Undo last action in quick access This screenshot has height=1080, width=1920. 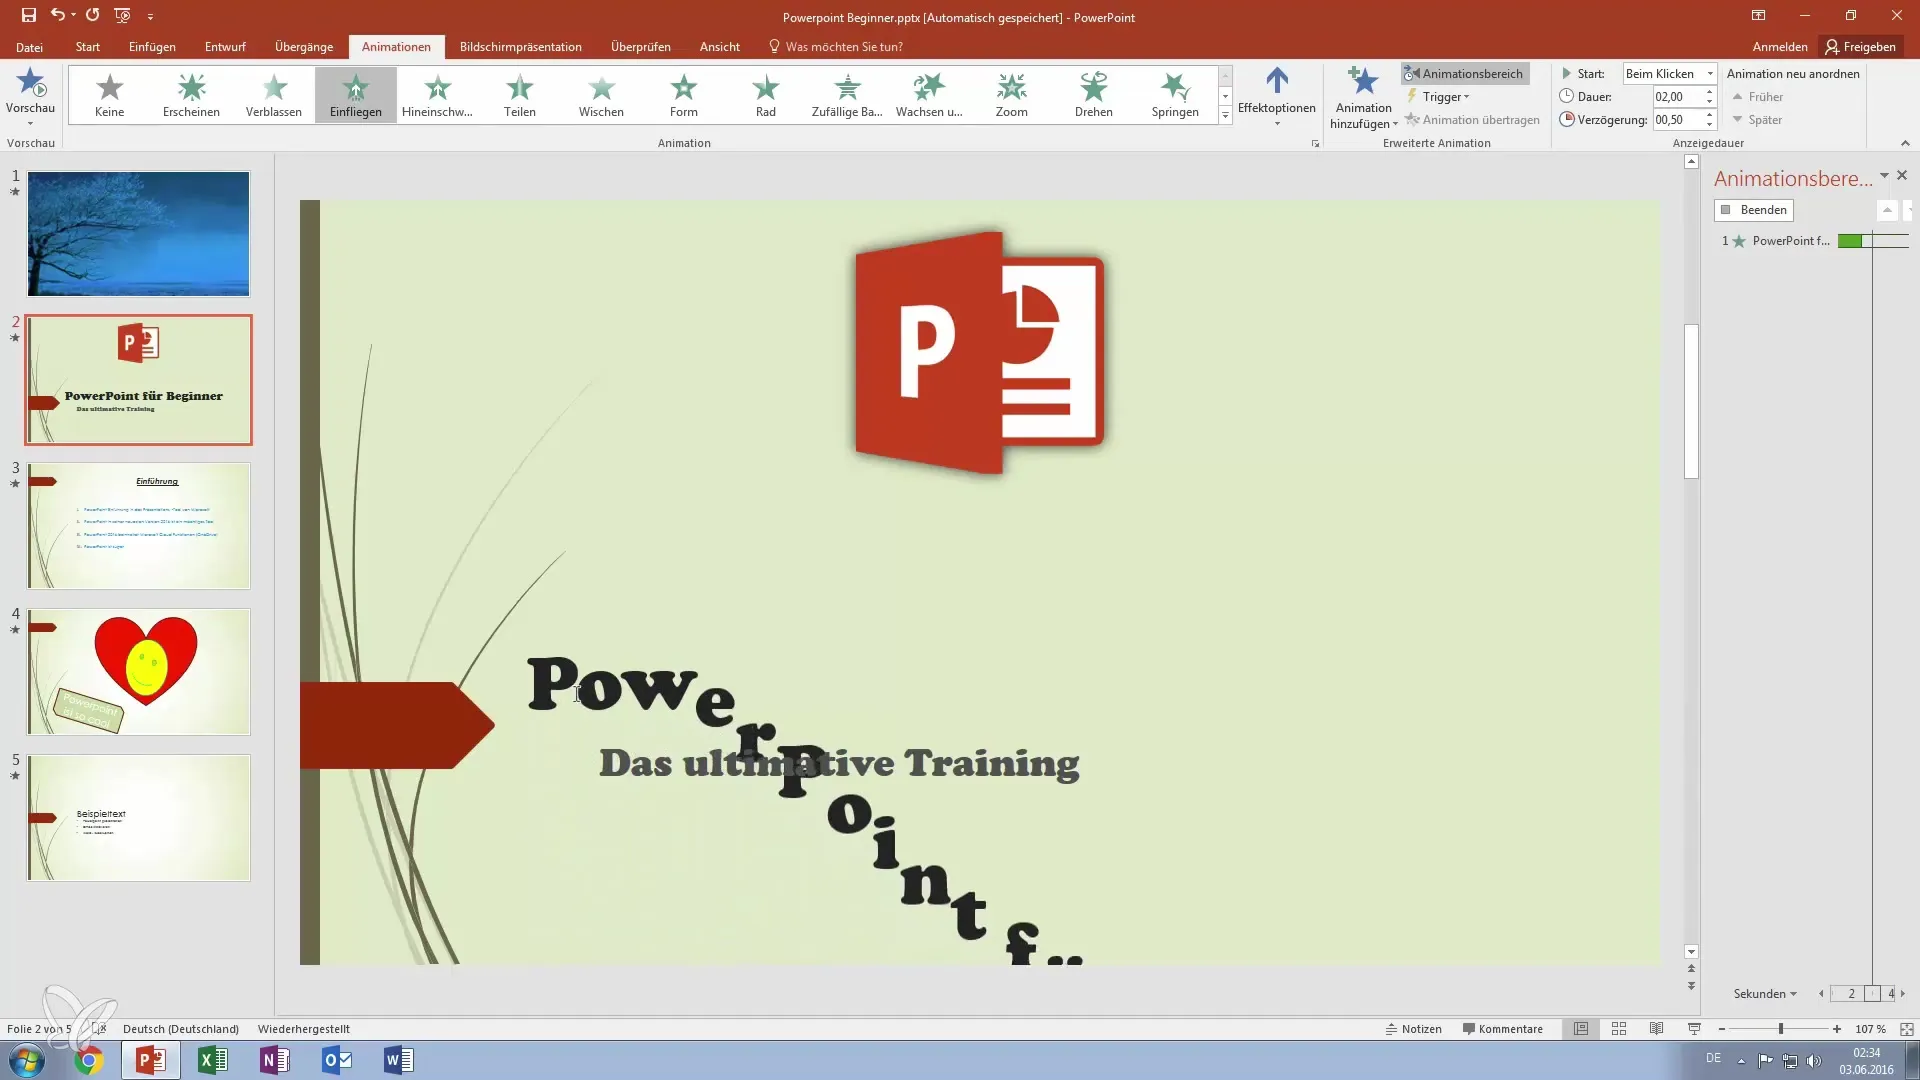tap(58, 15)
